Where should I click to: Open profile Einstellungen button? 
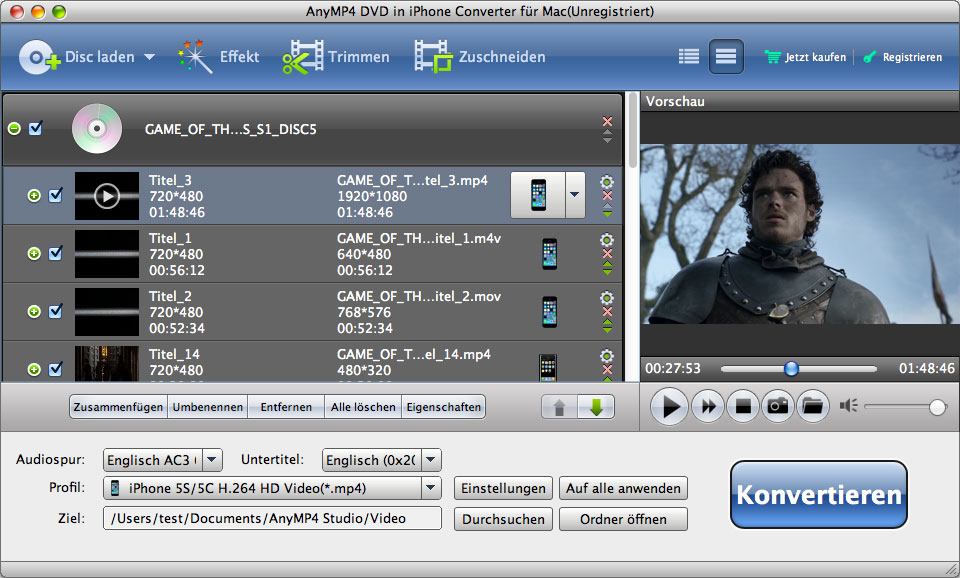point(503,489)
